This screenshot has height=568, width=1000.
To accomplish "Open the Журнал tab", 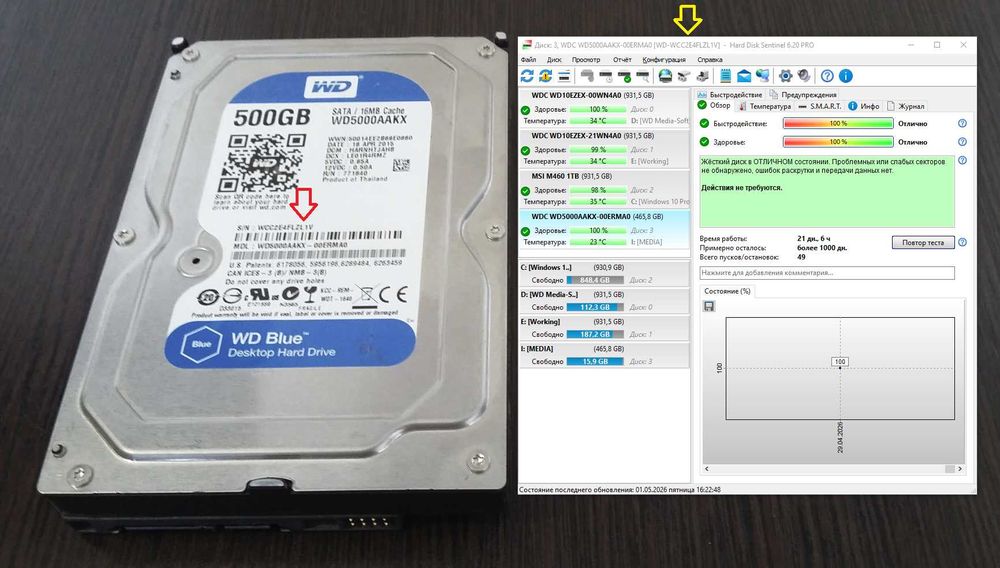I will (x=906, y=106).
